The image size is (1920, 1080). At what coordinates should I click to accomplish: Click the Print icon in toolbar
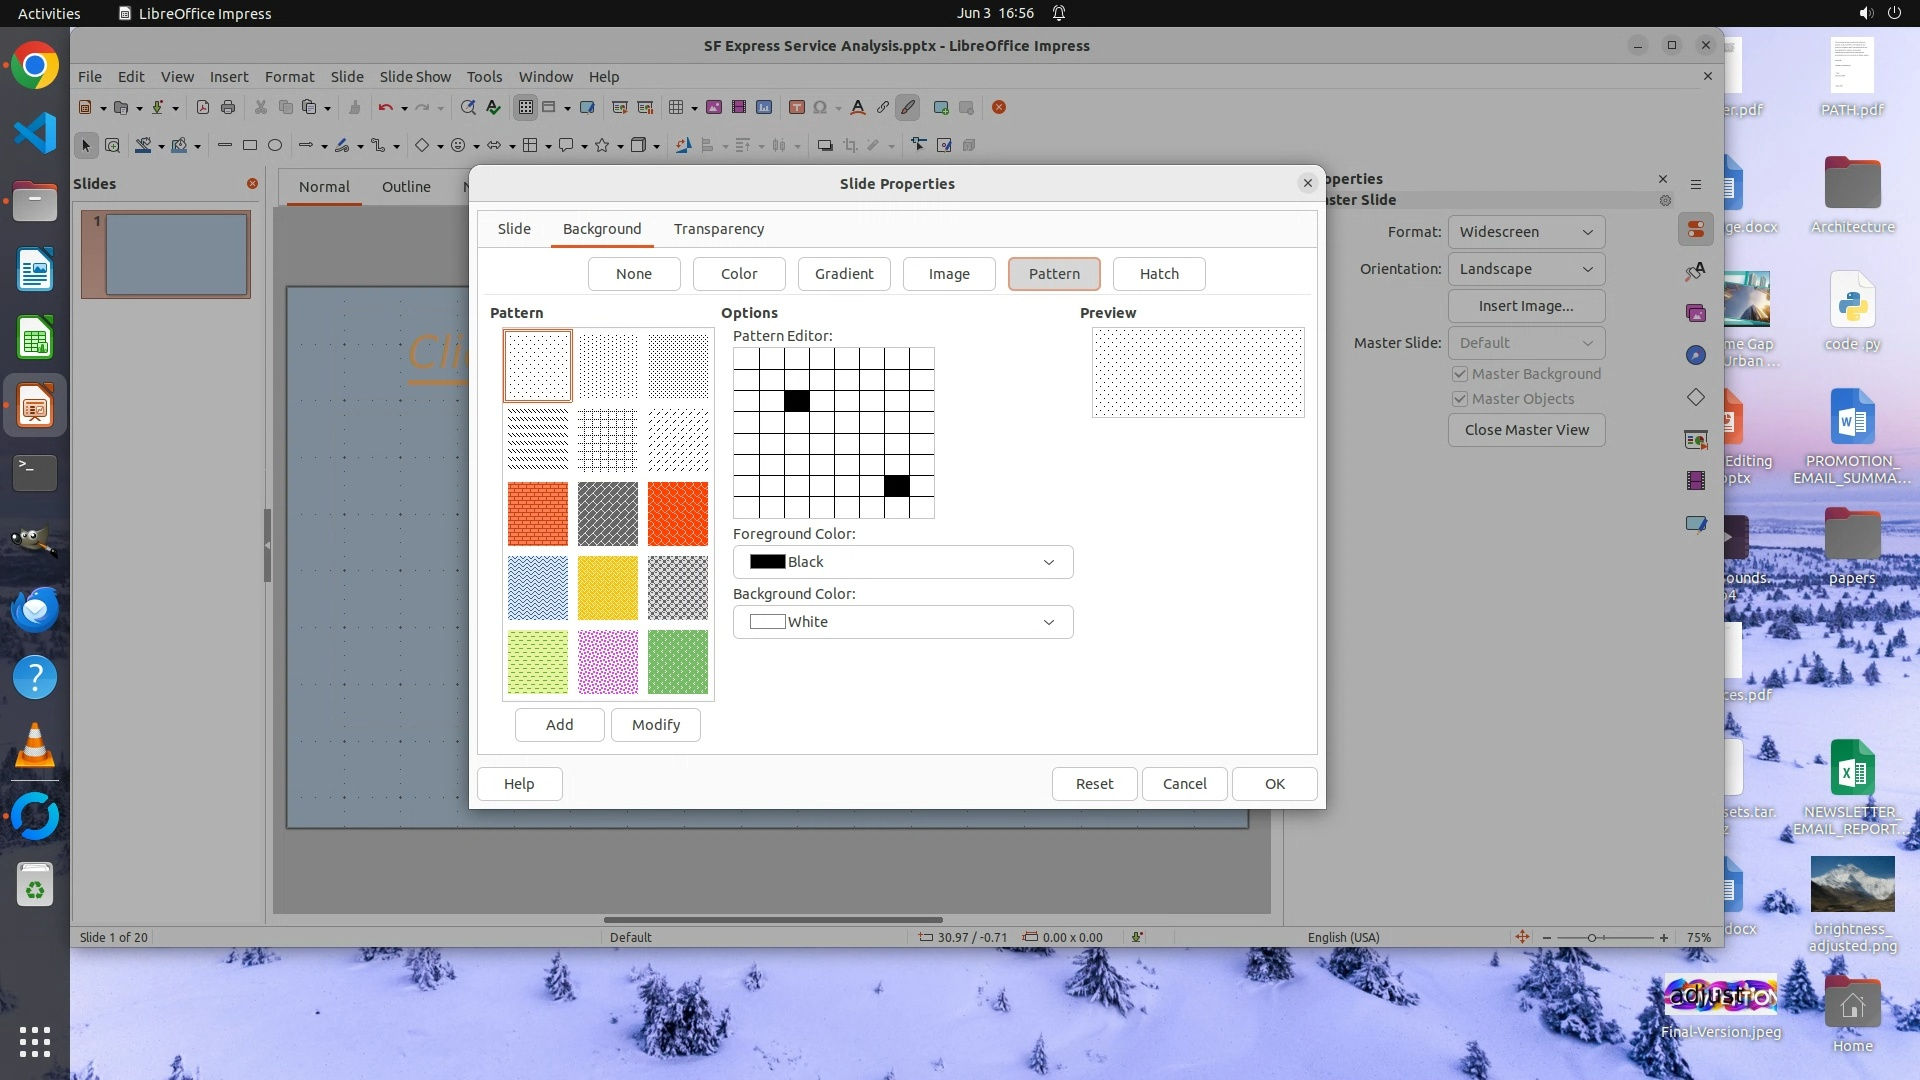coord(228,107)
